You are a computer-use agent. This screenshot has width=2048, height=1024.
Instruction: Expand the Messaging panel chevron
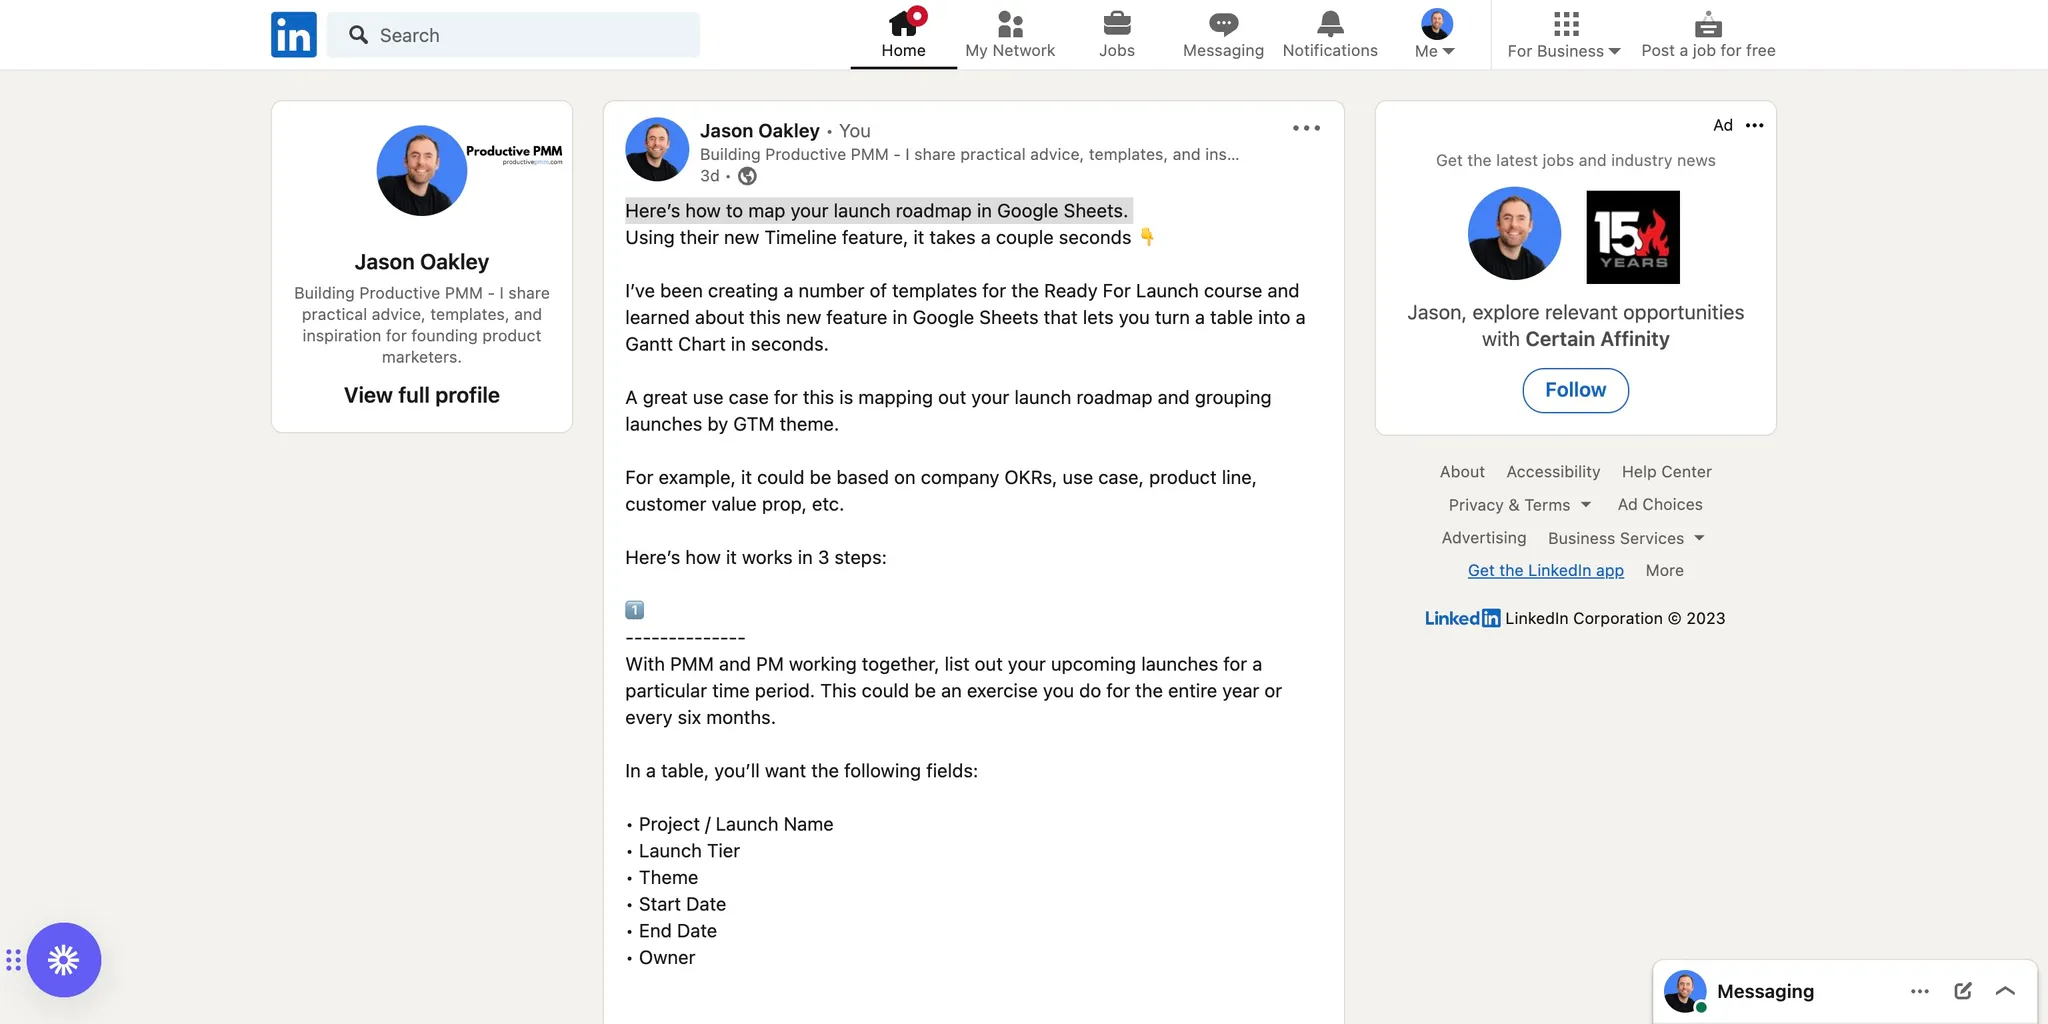2005,991
